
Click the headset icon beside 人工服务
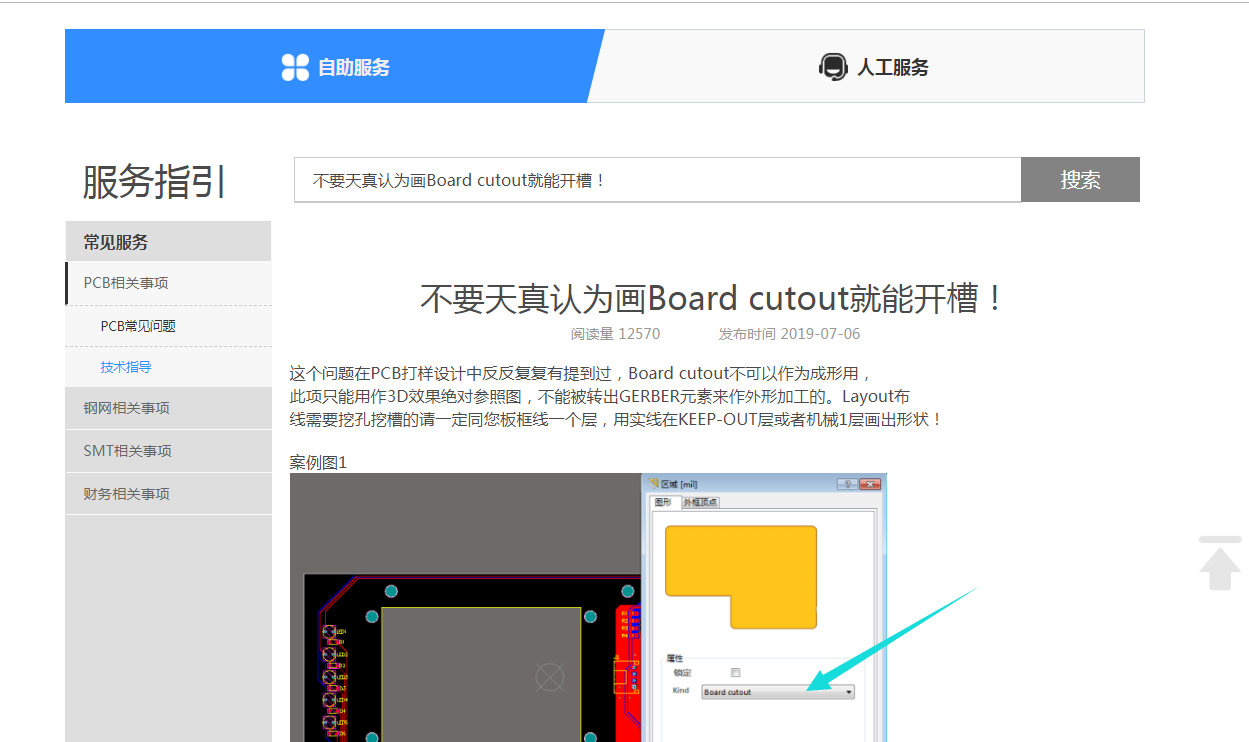pyautogui.click(x=832, y=67)
